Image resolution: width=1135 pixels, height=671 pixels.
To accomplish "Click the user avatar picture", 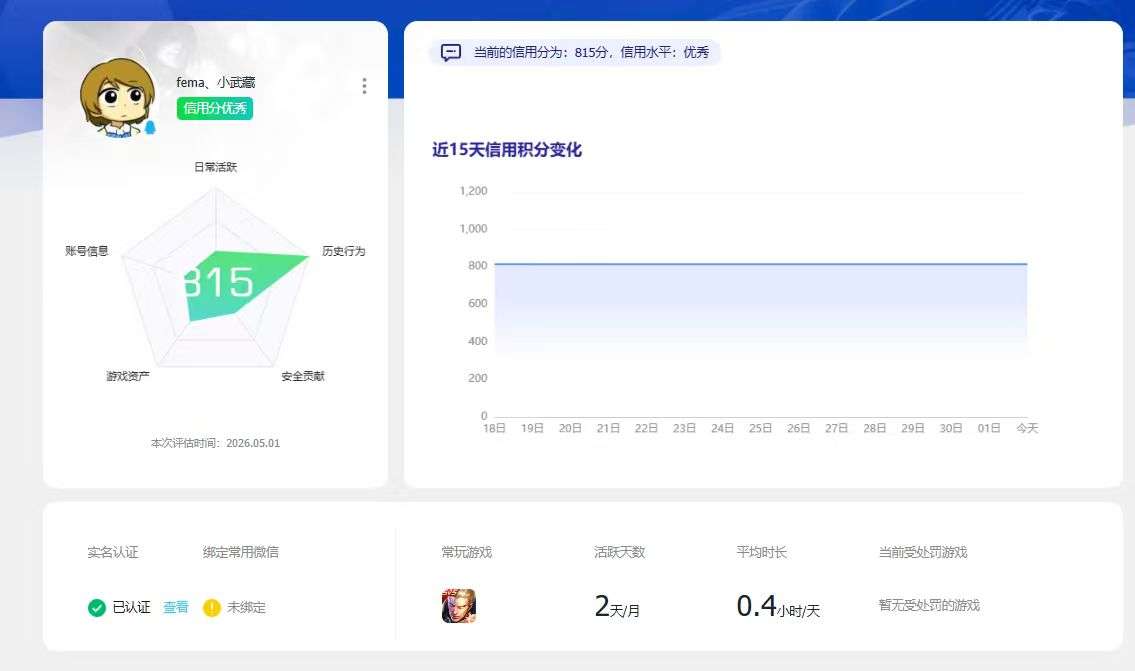I will [x=117, y=98].
